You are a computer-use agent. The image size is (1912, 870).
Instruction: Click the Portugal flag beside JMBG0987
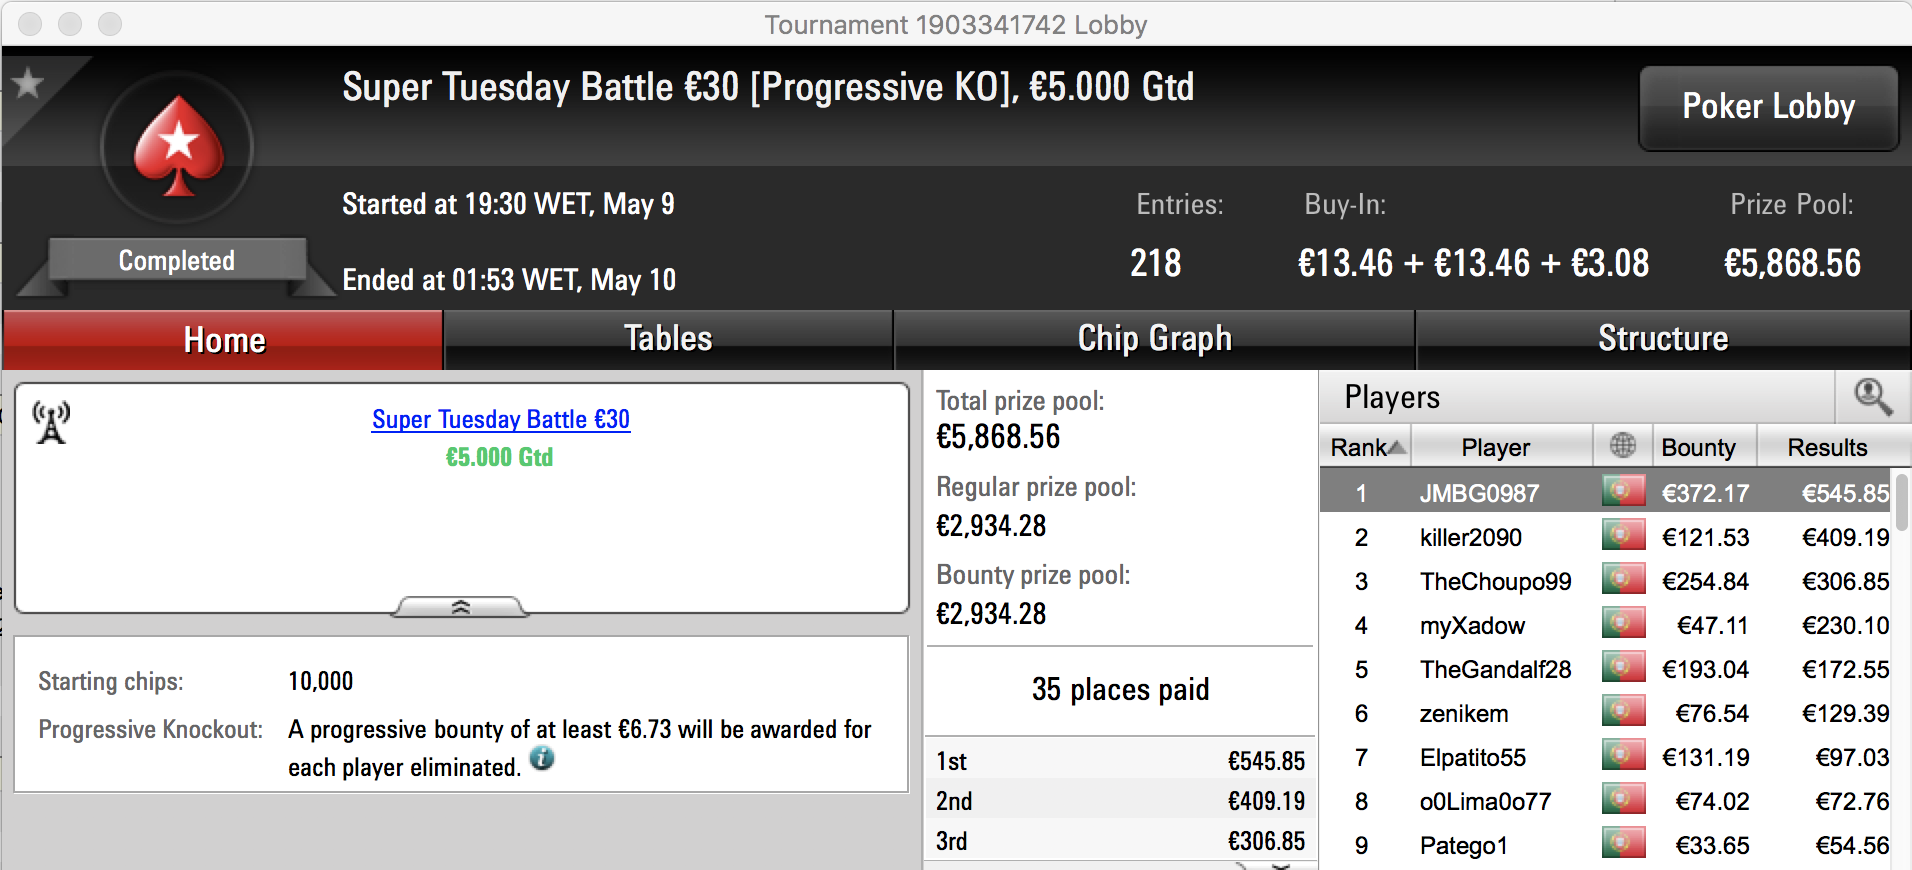(1623, 492)
